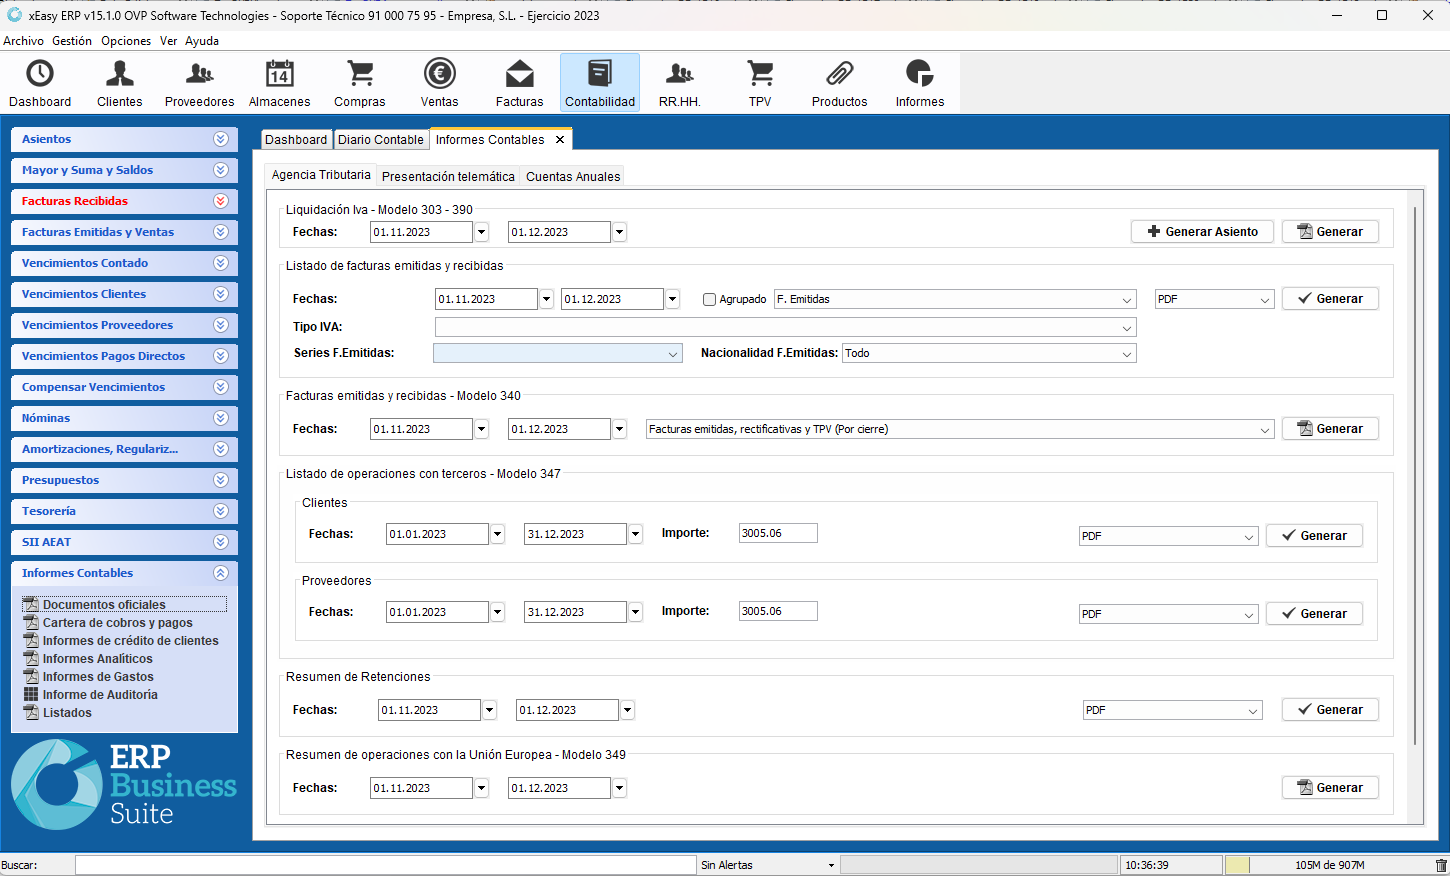This screenshot has width=1450, height=876.
Task: Click memory usage indicator 105M de 907M
Action: point(1330,865)
